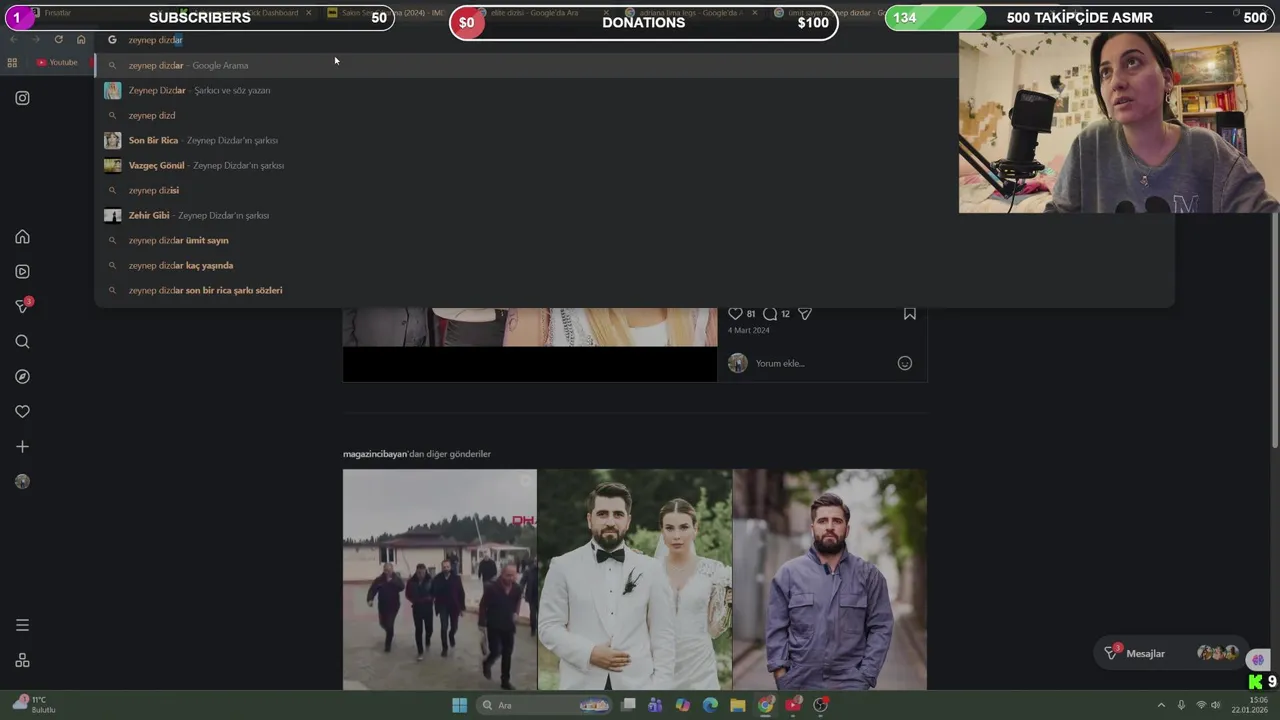
Task: Click the page vertical scrollbar
Action: click(x=1274, y=330)
